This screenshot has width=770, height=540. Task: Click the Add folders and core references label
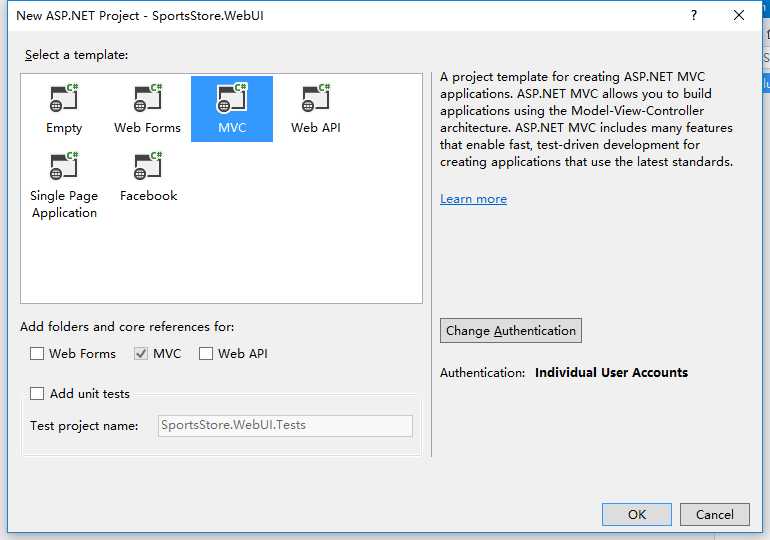(x=127, y=326)
